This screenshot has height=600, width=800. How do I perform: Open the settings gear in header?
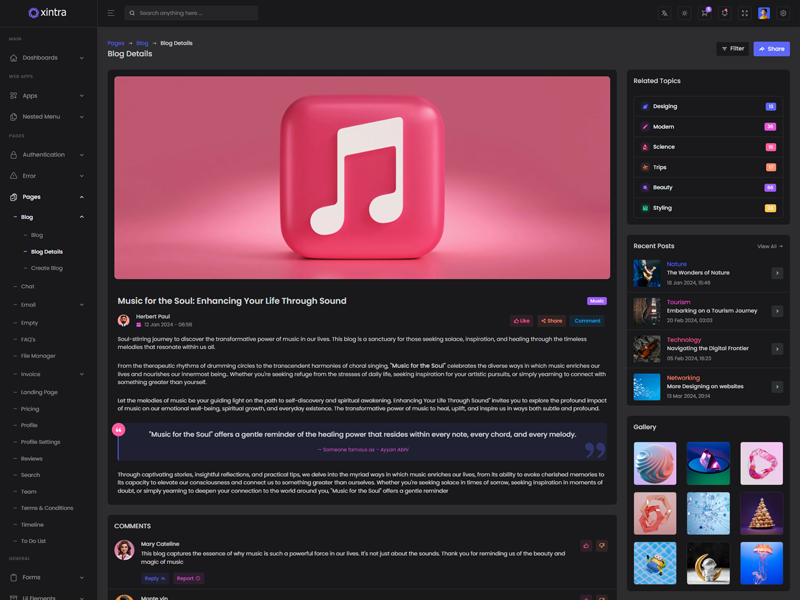pyautogui.click(x=783, y=13)
